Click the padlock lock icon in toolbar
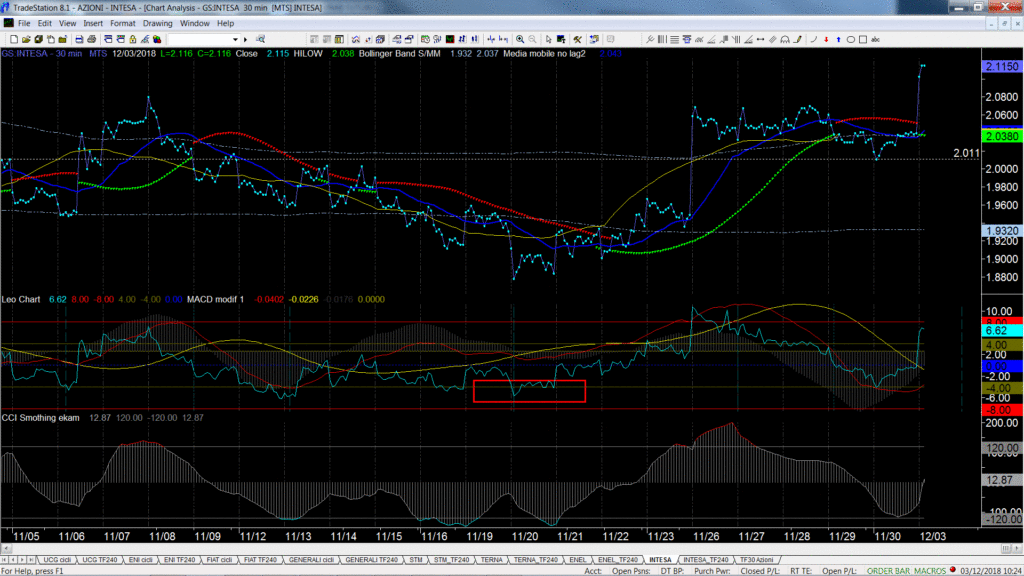This screenshot has width=1024, height=576. pyautogui.click(x=133, y=39)
